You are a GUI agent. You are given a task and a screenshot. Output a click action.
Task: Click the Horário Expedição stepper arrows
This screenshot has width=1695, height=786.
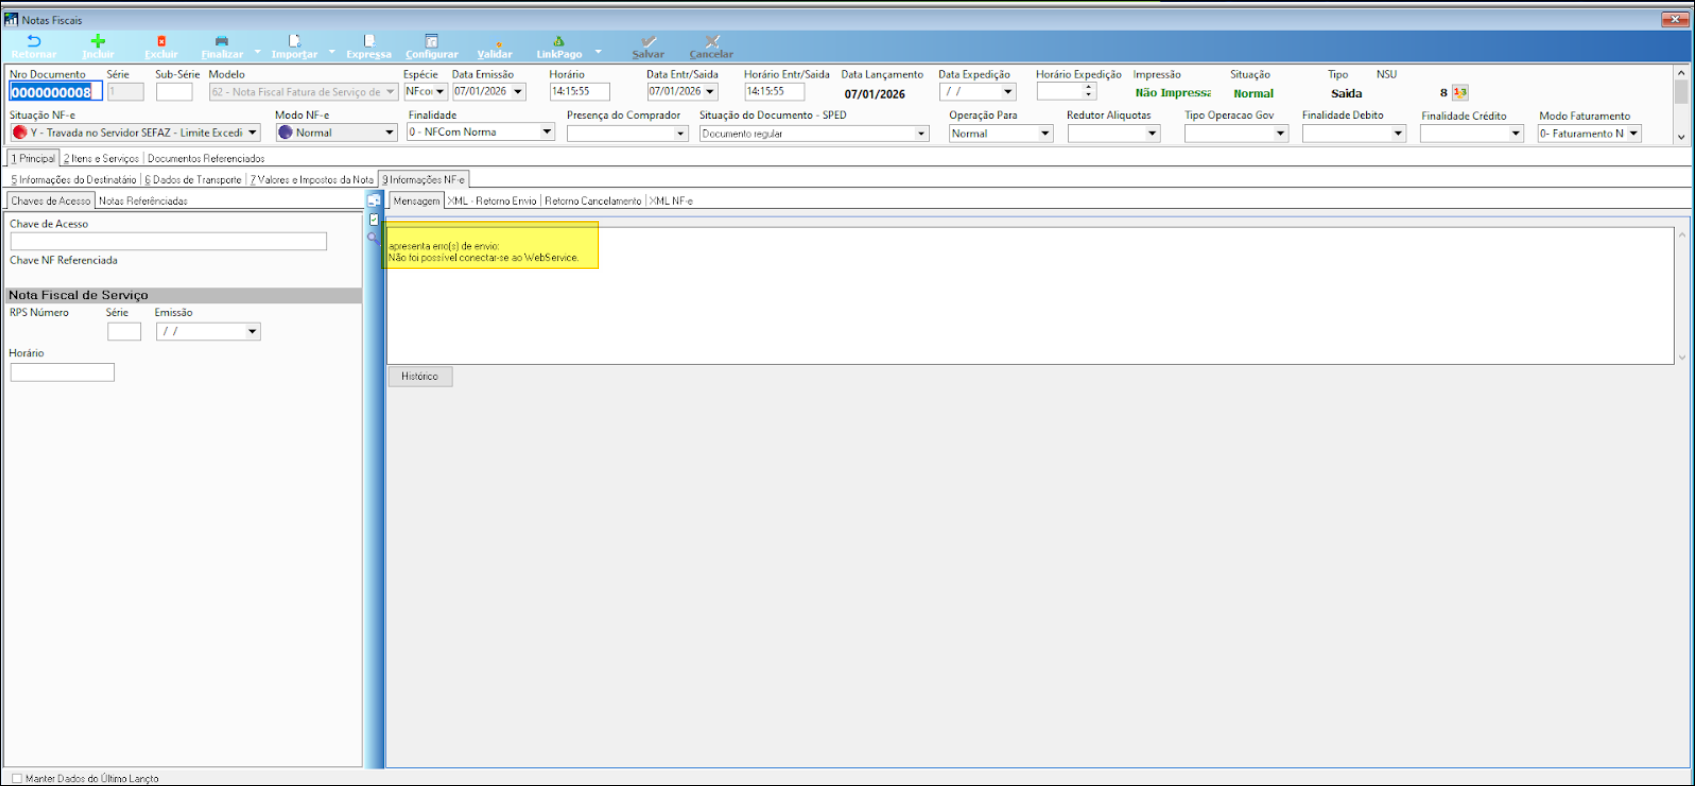(x=1088, y=91)
